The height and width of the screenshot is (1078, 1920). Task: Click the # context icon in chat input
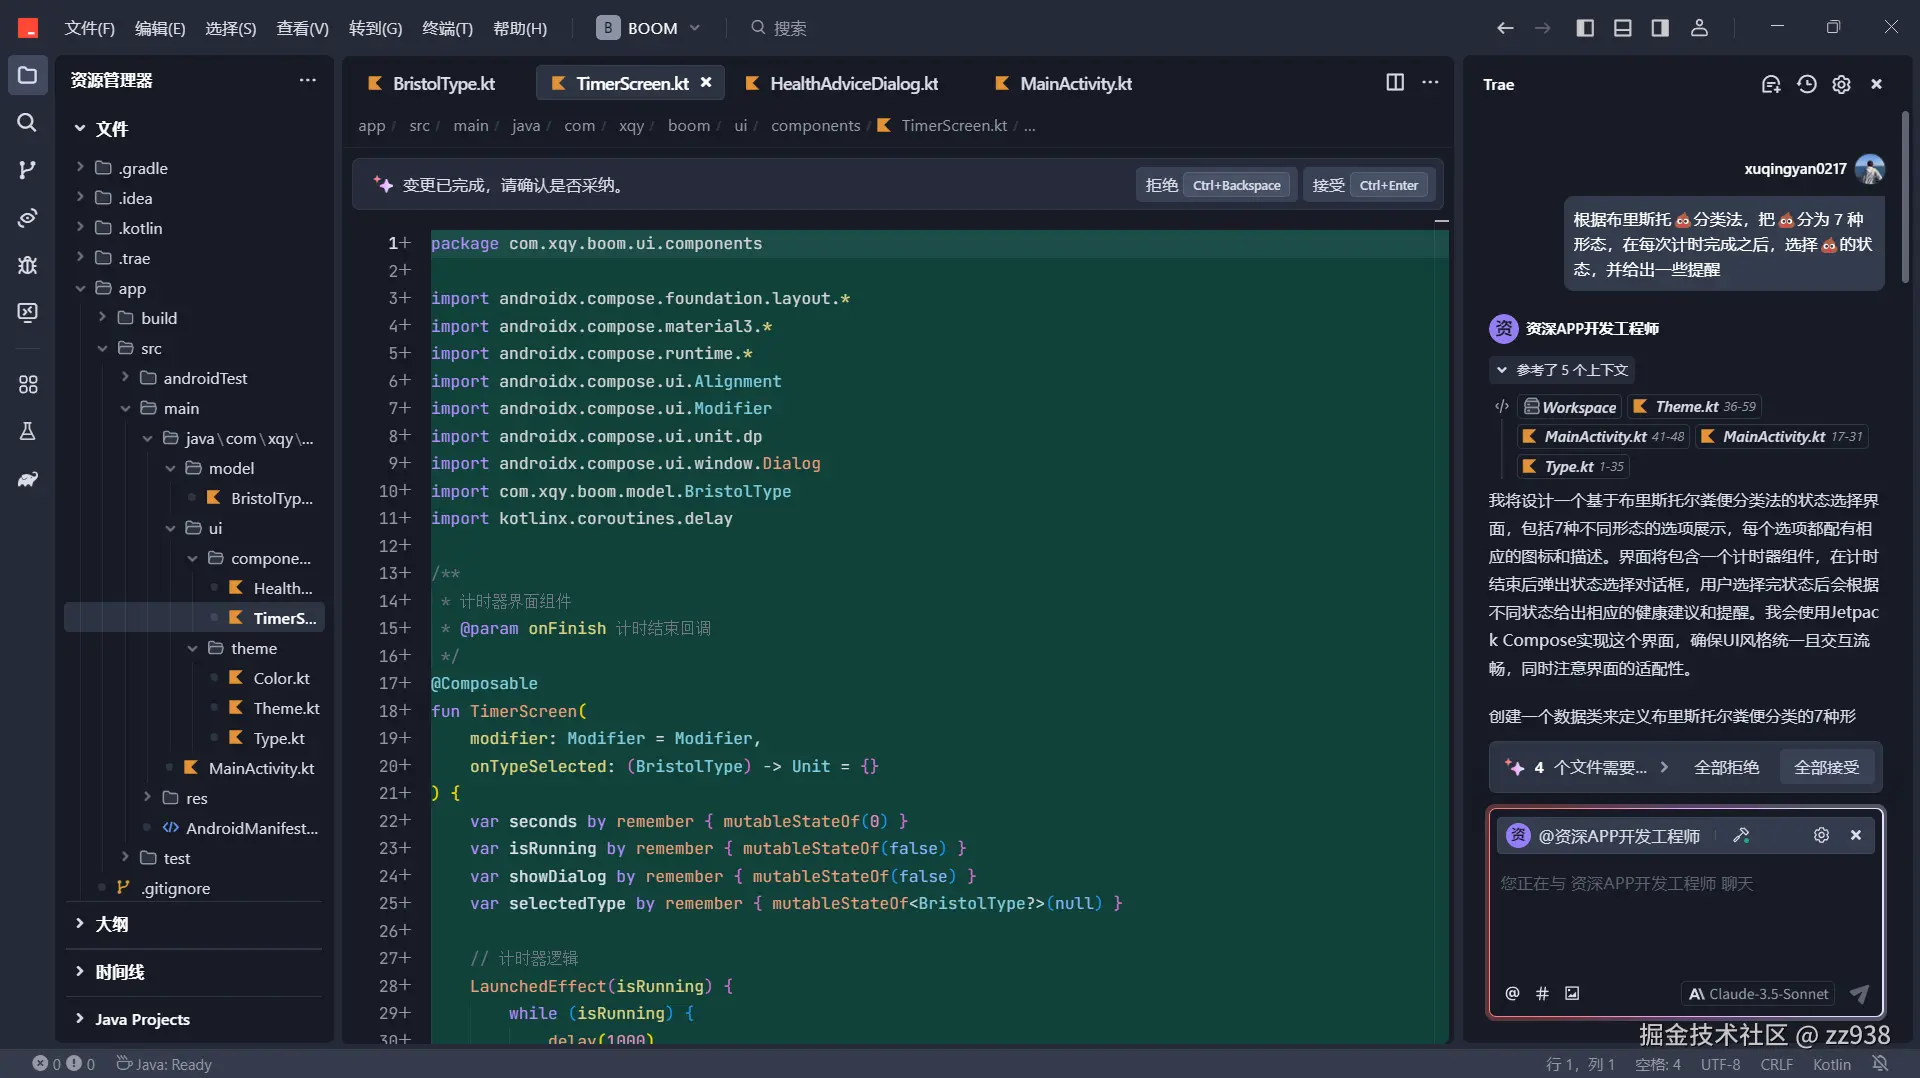point(1542,993)
